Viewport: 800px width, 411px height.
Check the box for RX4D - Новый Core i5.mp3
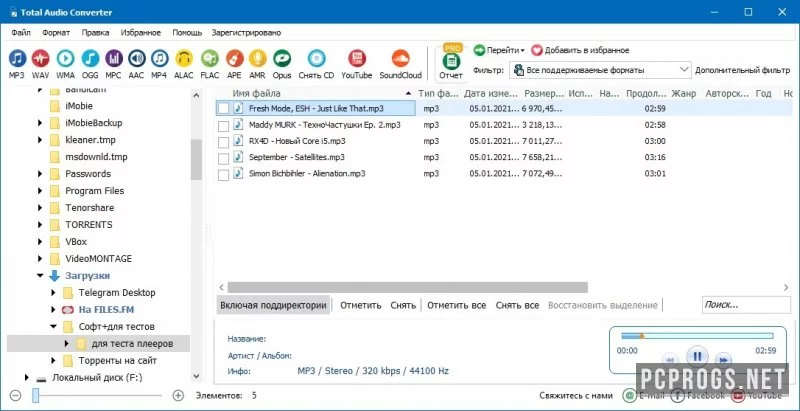223,142
